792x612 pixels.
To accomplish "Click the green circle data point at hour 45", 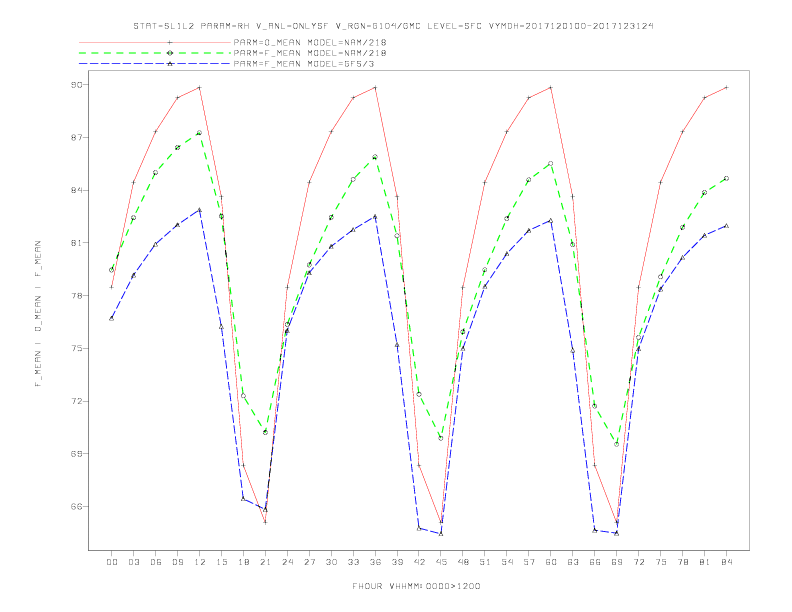I will 441,438.
